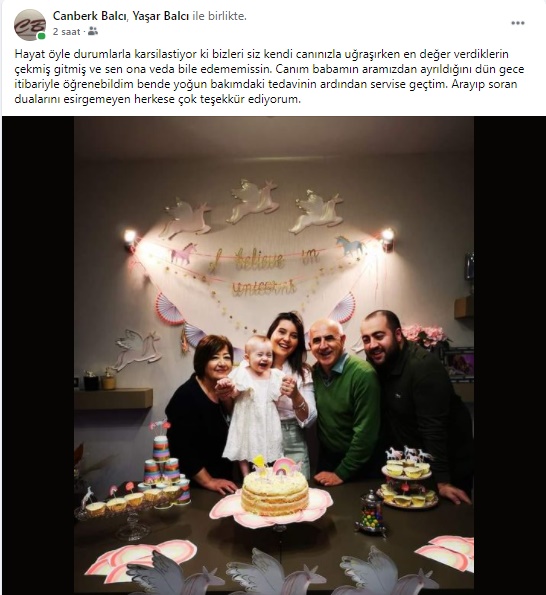
Task: Click the CB profile picture avatar
Action: point(30,25)
